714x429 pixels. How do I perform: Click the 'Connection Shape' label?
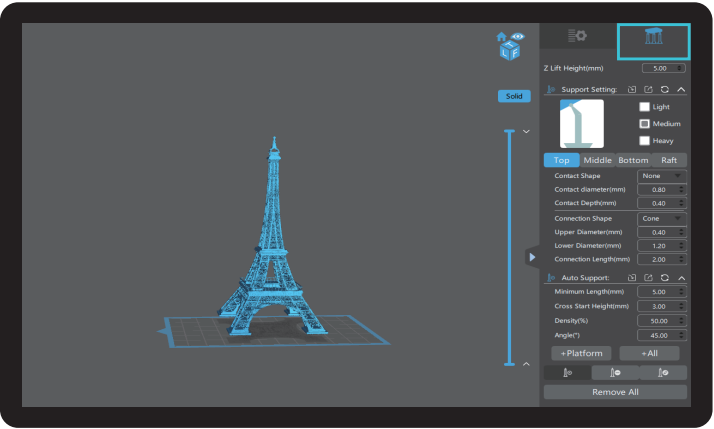click(x=583, y=219)
